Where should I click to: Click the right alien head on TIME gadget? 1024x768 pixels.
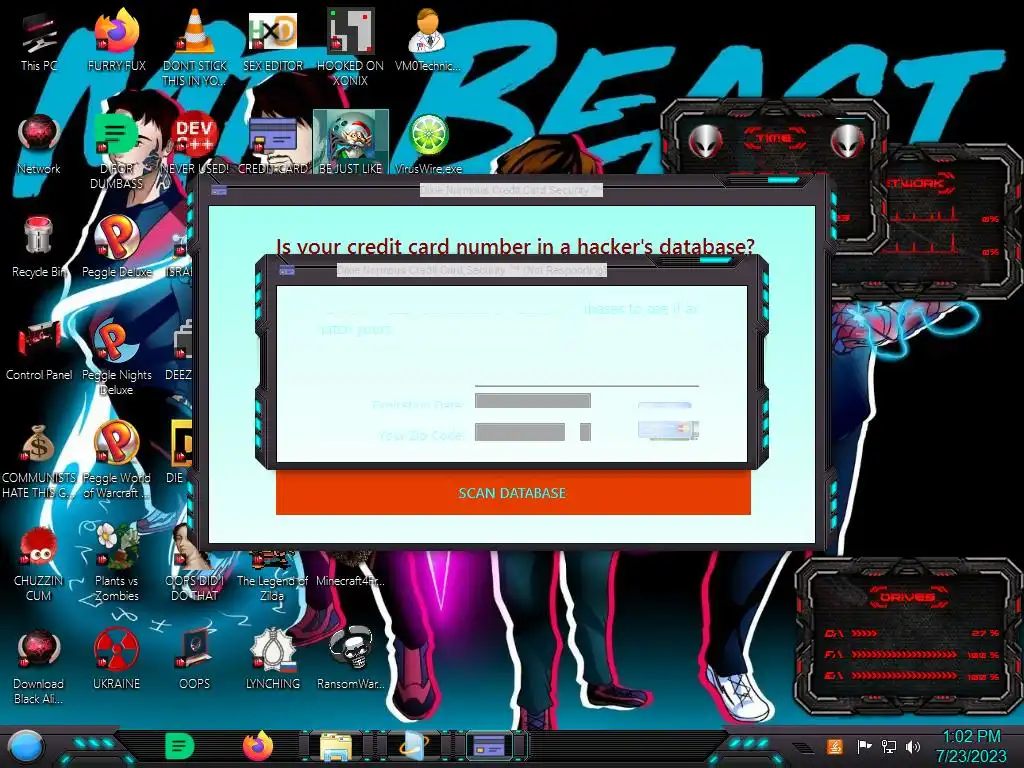[848, 140]
